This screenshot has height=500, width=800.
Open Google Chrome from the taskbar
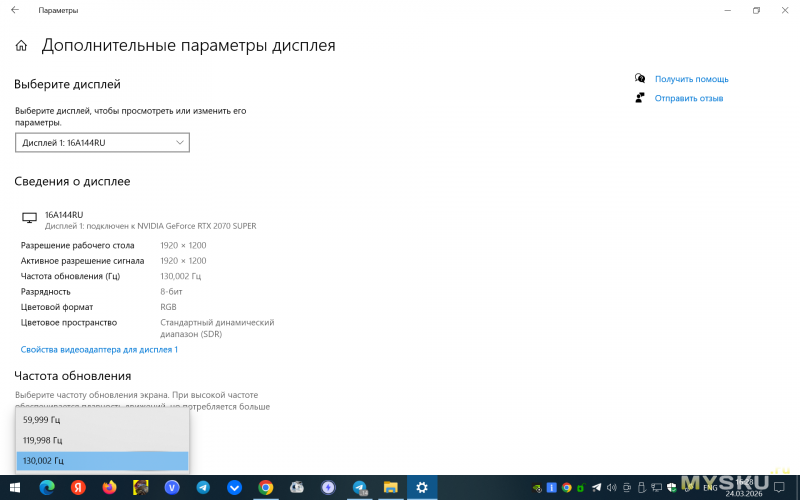(266, 487)
